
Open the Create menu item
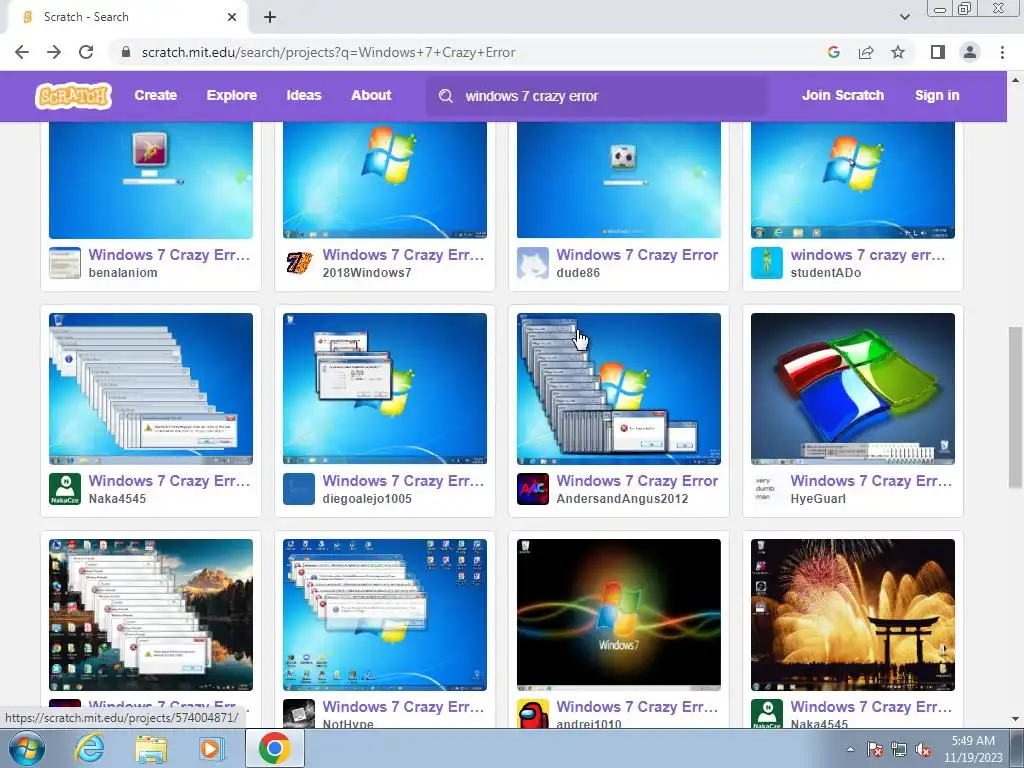point(155,95)
